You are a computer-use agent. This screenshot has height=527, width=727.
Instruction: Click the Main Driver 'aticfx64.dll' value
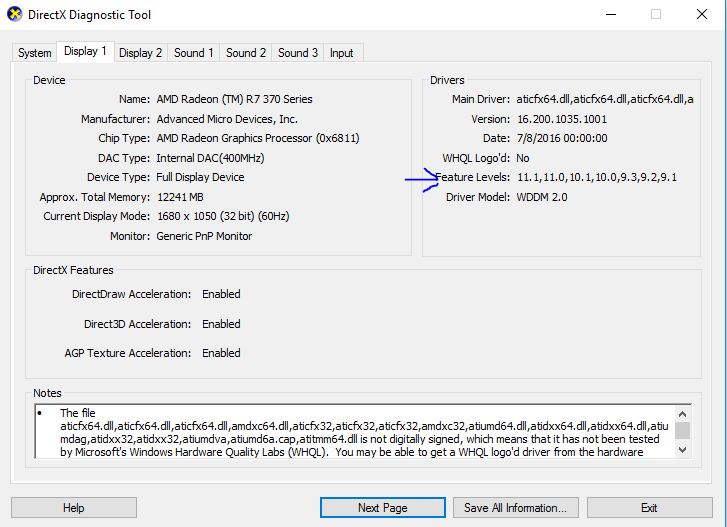pos(605,99)
